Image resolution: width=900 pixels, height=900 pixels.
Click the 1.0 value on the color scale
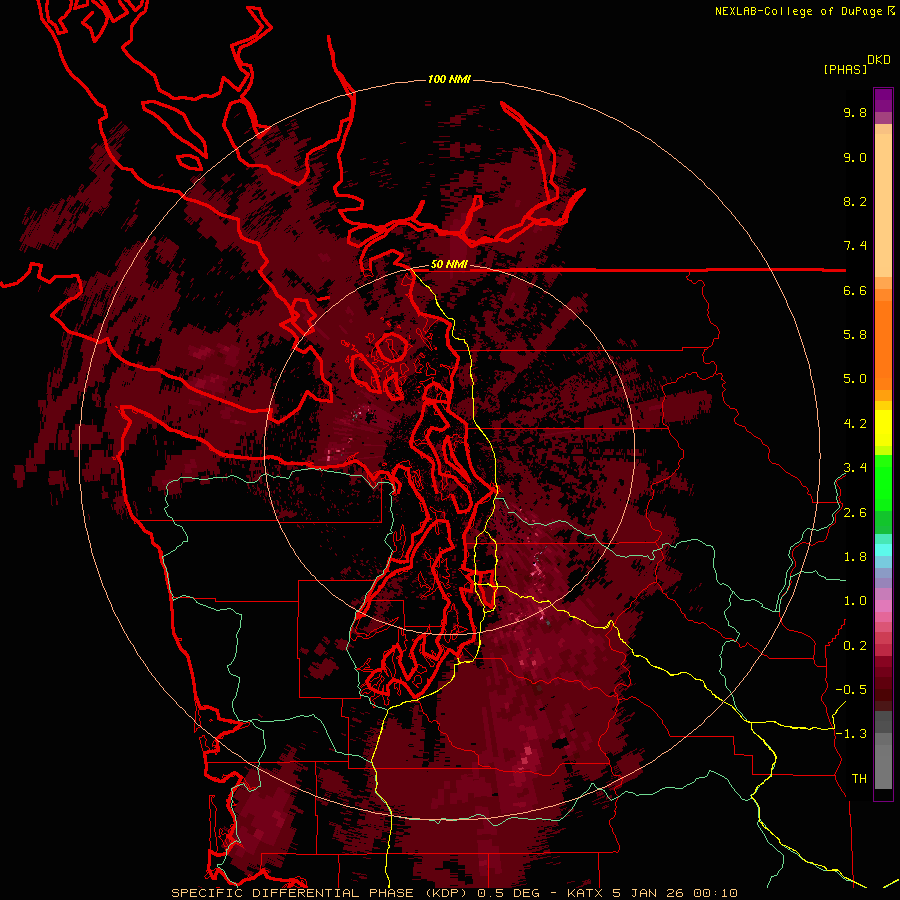(855, 601)
